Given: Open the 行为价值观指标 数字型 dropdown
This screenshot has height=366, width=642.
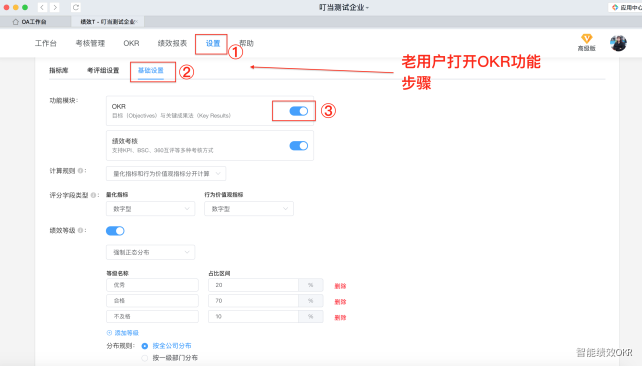Looking at the screenshot, I should click(x=249, y=209).
